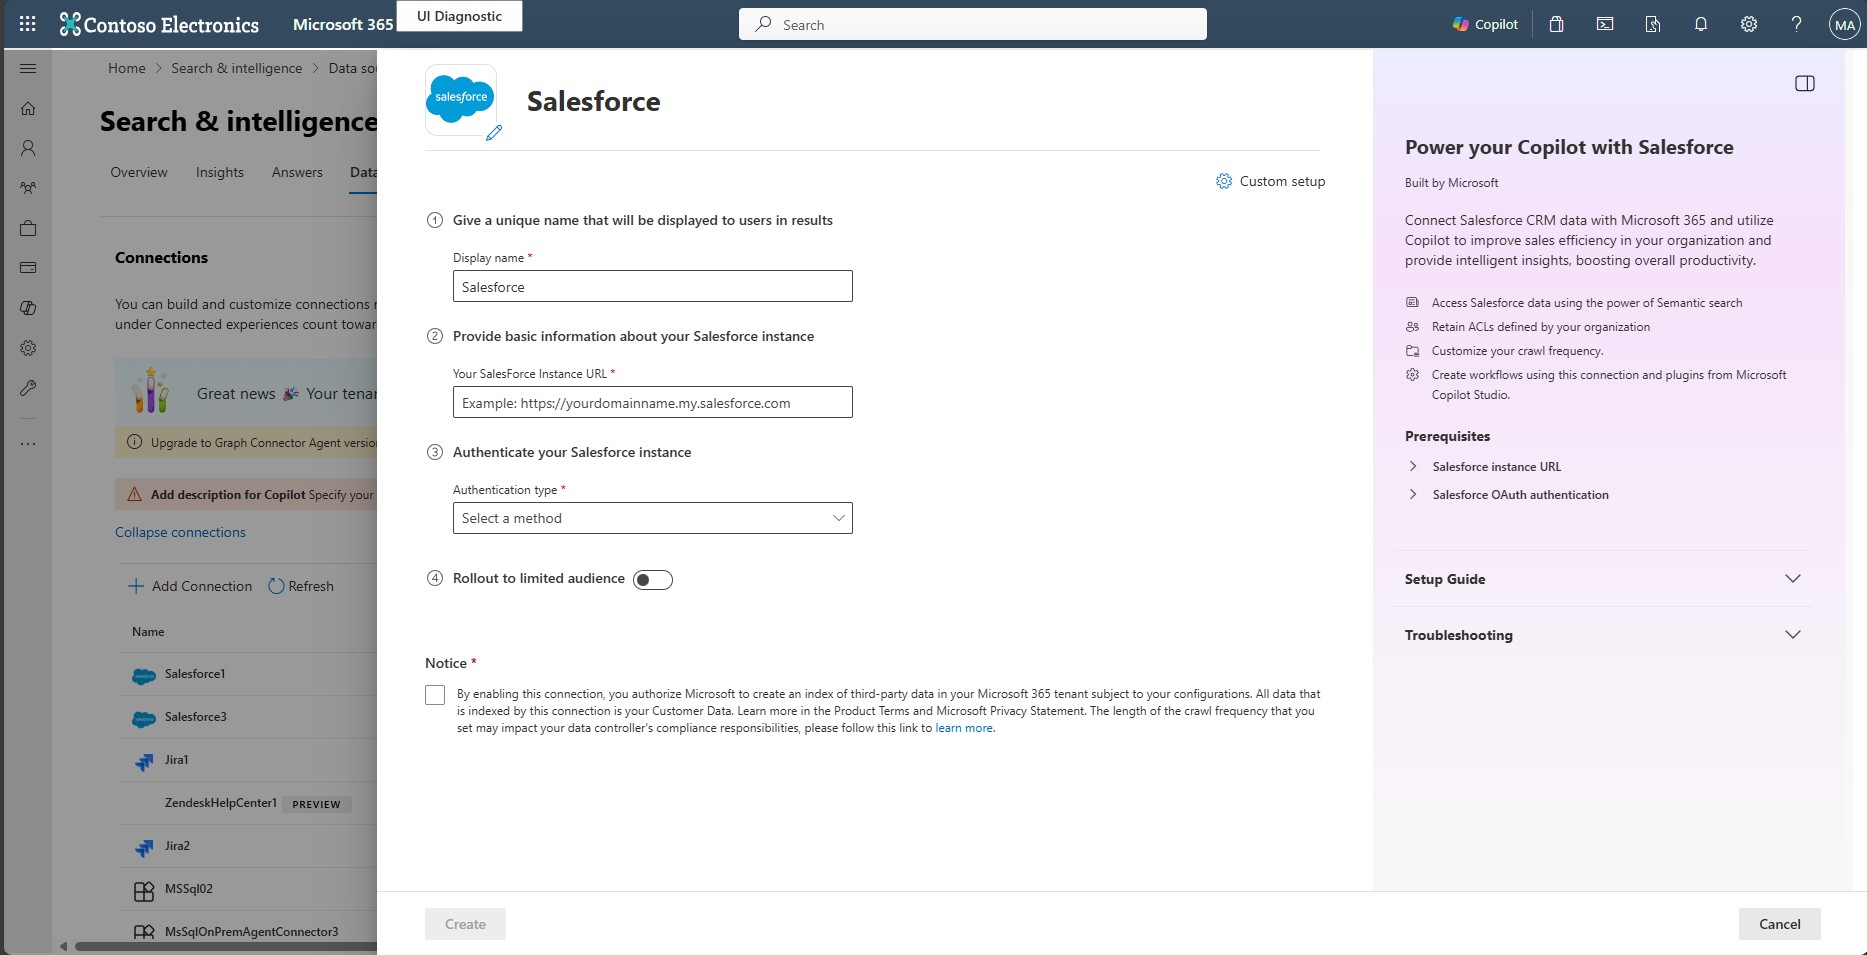Open the notifications bell icon

tap(1700, 23)
